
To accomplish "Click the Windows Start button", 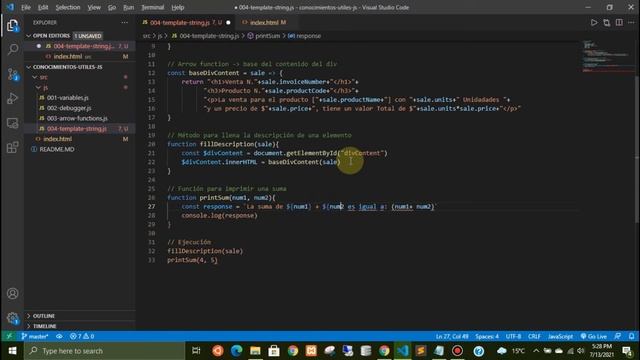I will coord(12,351).
